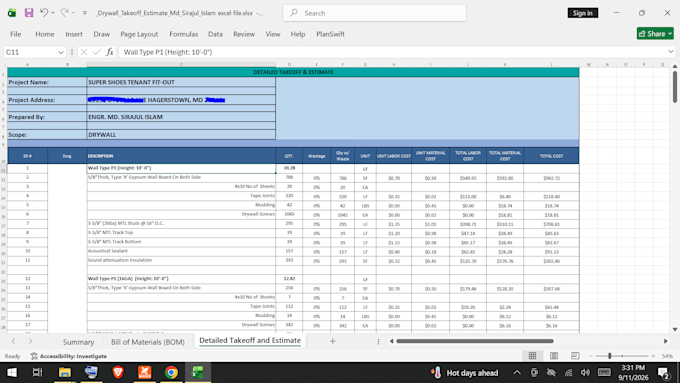Click horizontal scrollbar right arrow
The height and width of the screenshot is (383, 680).
[x=666, y=341]
